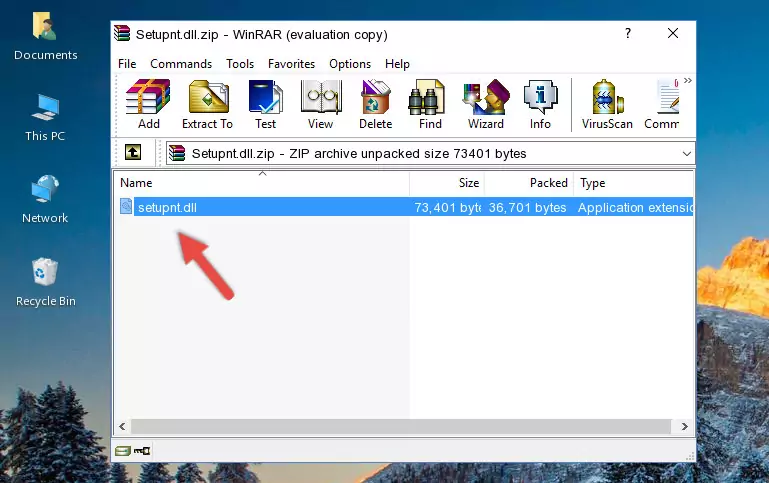Run the Test archive tool

point(265,104)
